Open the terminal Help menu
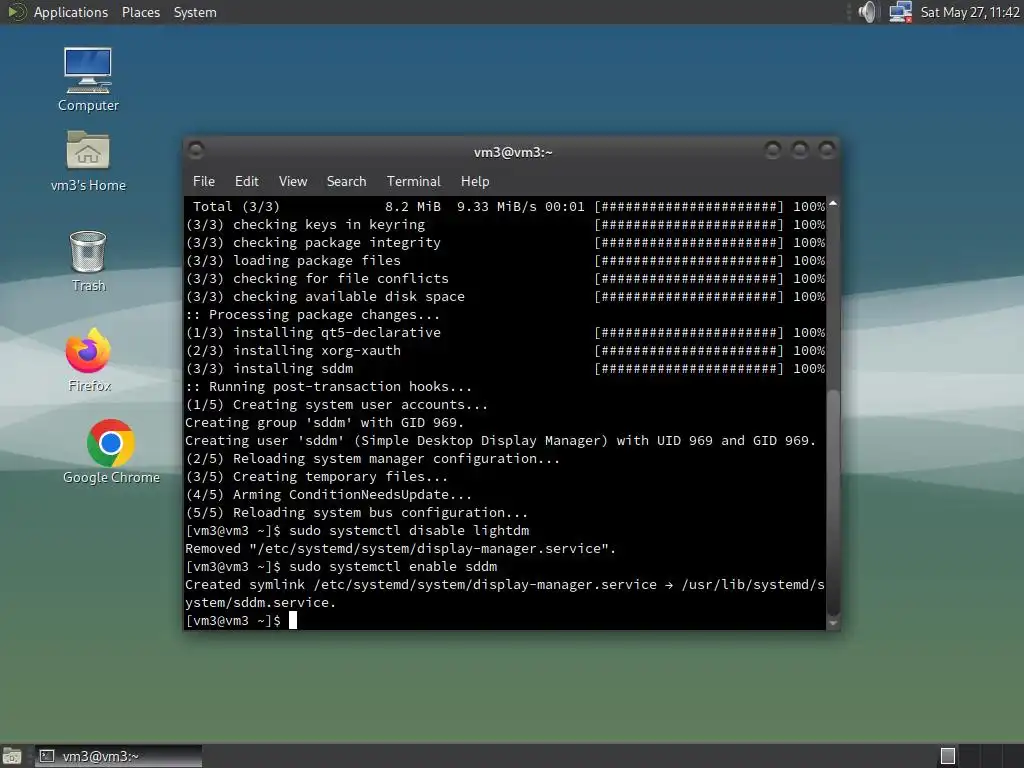 click(x=475, y=182)
